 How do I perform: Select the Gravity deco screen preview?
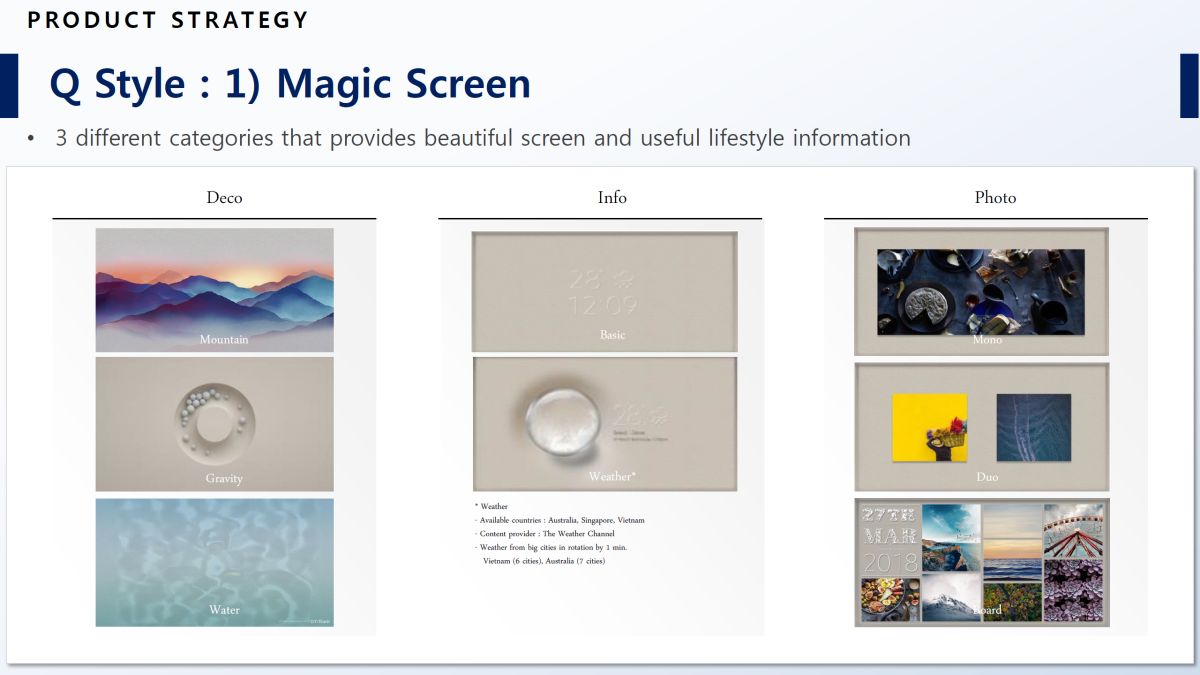click(x=214, y=424)
